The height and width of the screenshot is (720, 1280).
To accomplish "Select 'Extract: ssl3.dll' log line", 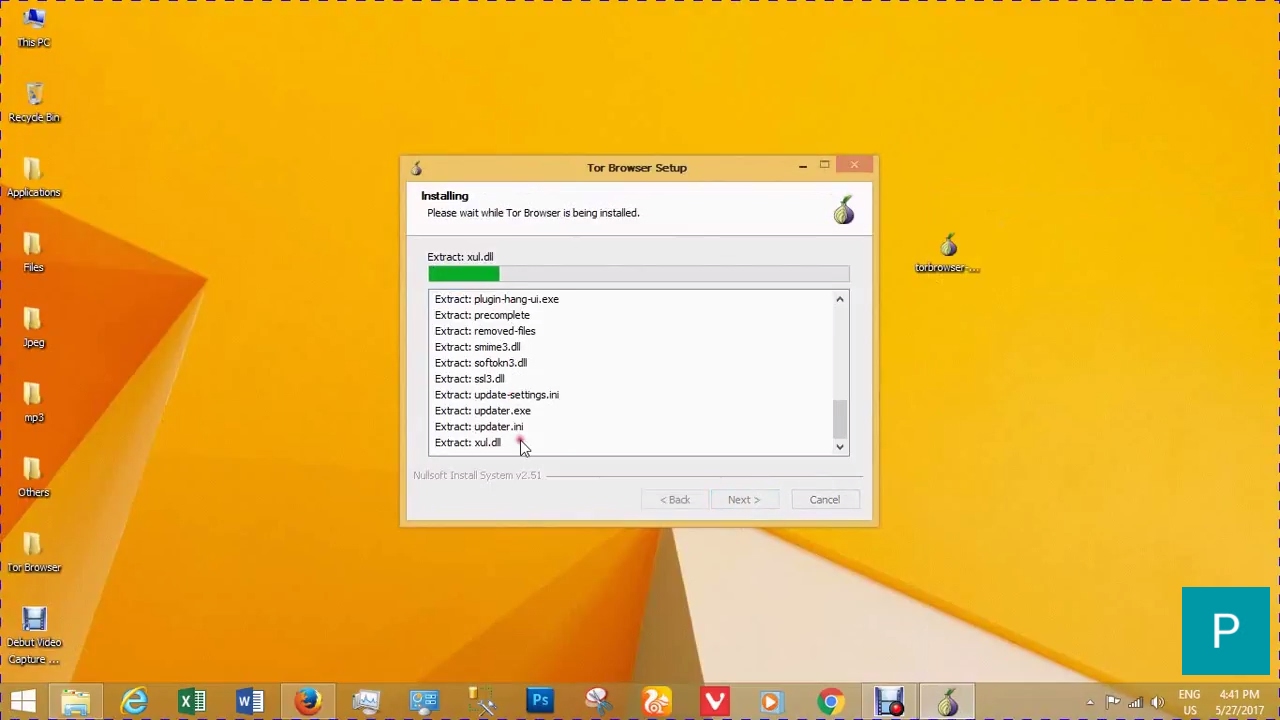I will pyautogui.click(x=470, y=379).
